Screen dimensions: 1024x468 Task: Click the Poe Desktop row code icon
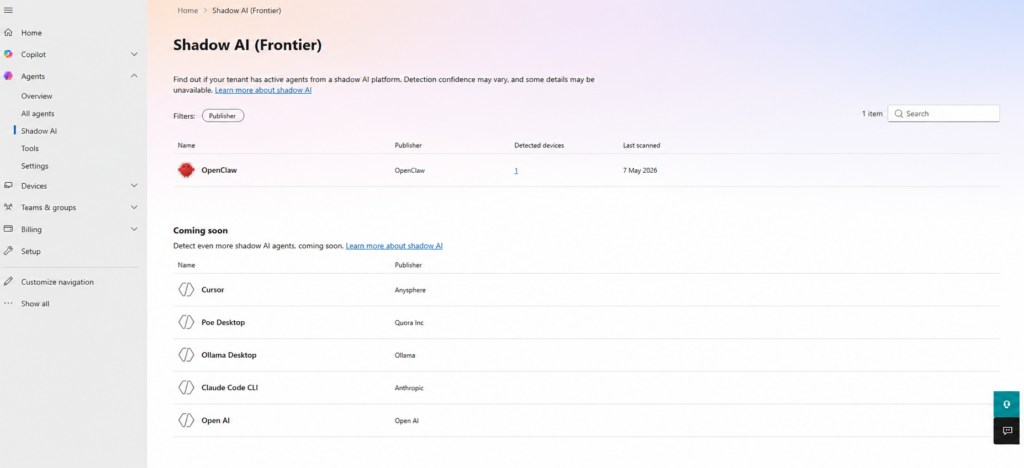point(186,322)
